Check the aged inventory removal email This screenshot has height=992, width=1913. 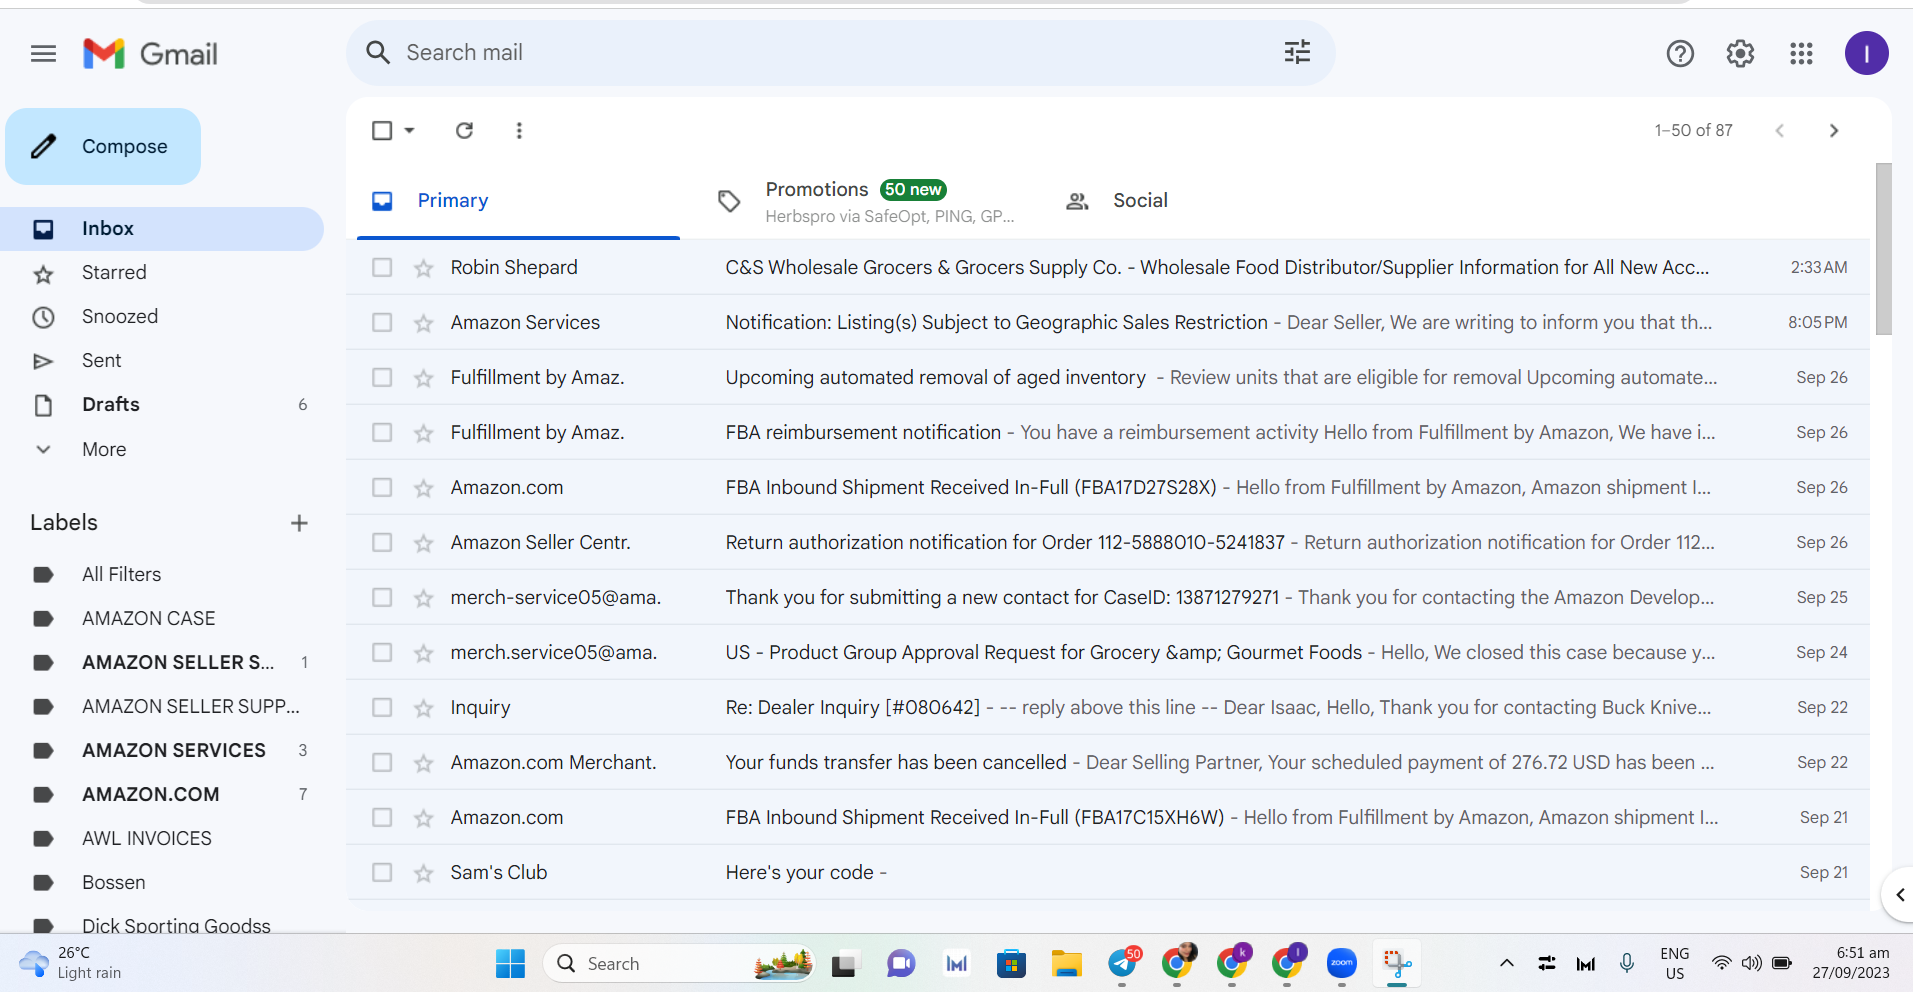tap(382, 378)
